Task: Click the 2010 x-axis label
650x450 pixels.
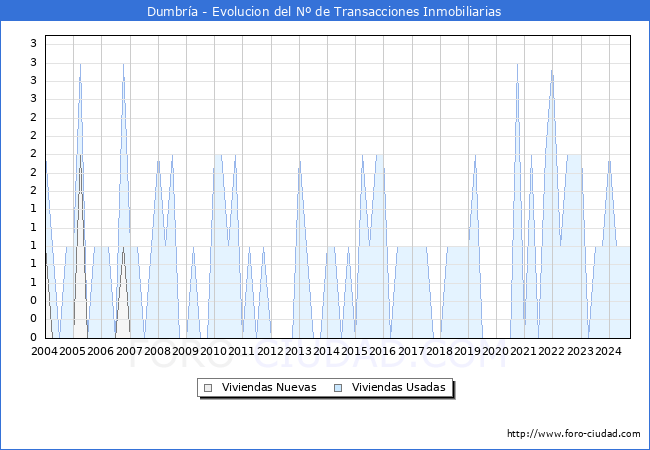Action: [213, 351]
